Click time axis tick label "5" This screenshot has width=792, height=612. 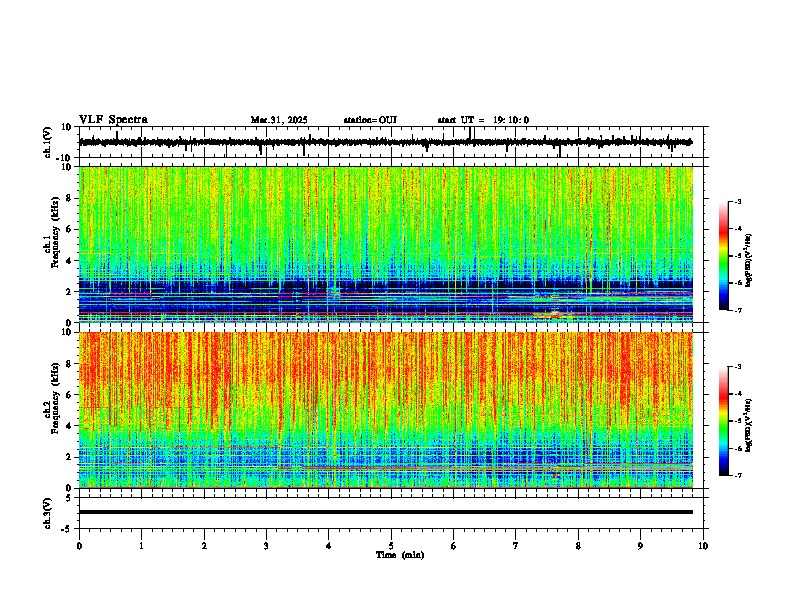tap(391, 546)
